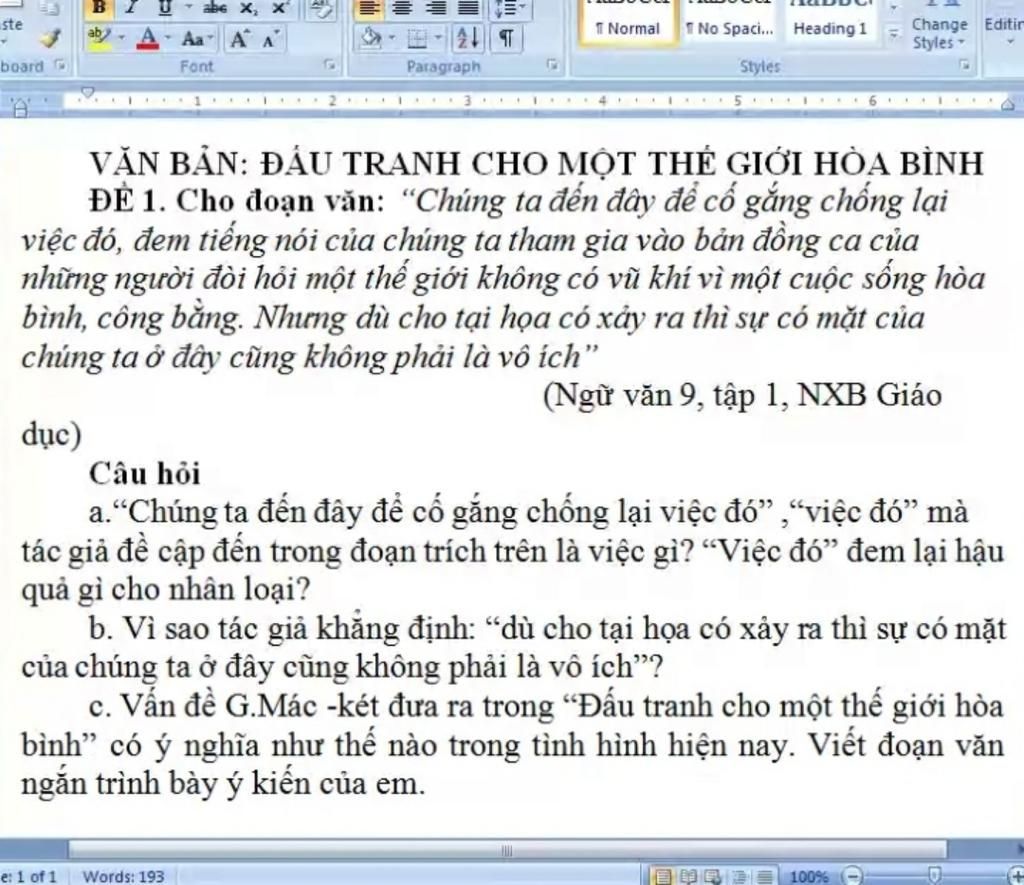This screenshot has width=1024, height=885.
Task: Toggle Bold formatting
Action: [100, 7]
